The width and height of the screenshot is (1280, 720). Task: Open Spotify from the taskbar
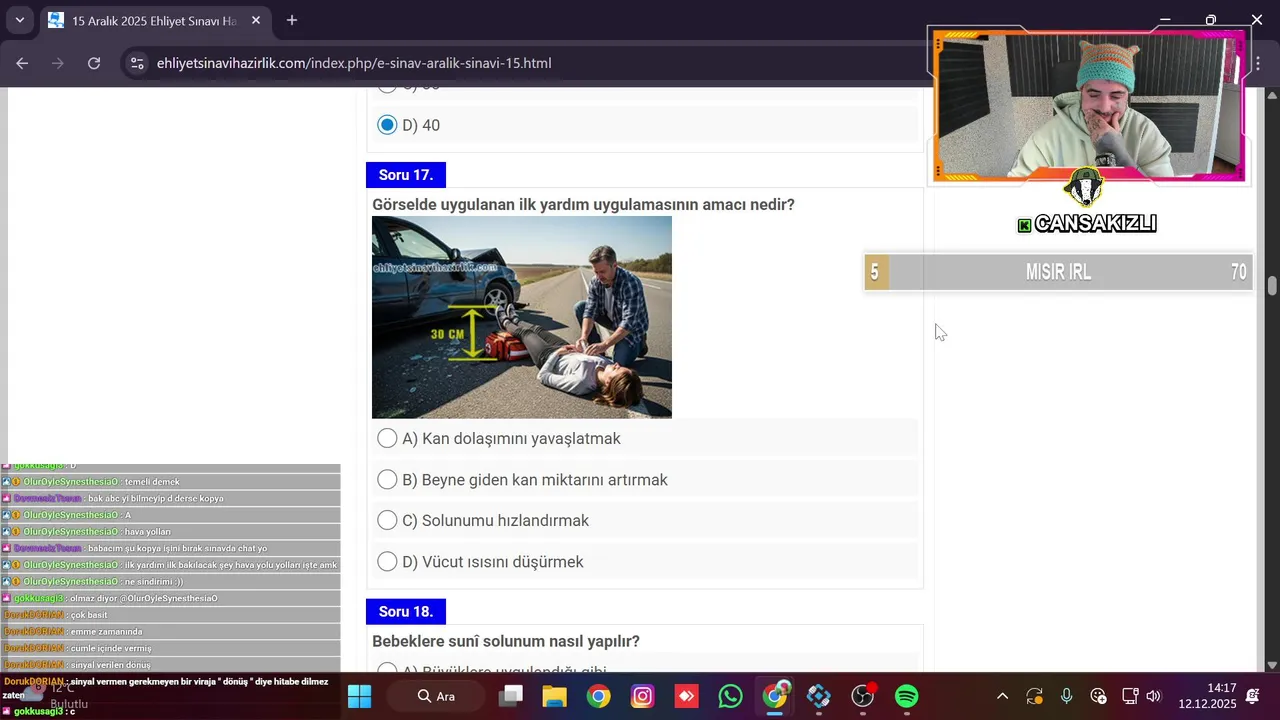[907, 696]
